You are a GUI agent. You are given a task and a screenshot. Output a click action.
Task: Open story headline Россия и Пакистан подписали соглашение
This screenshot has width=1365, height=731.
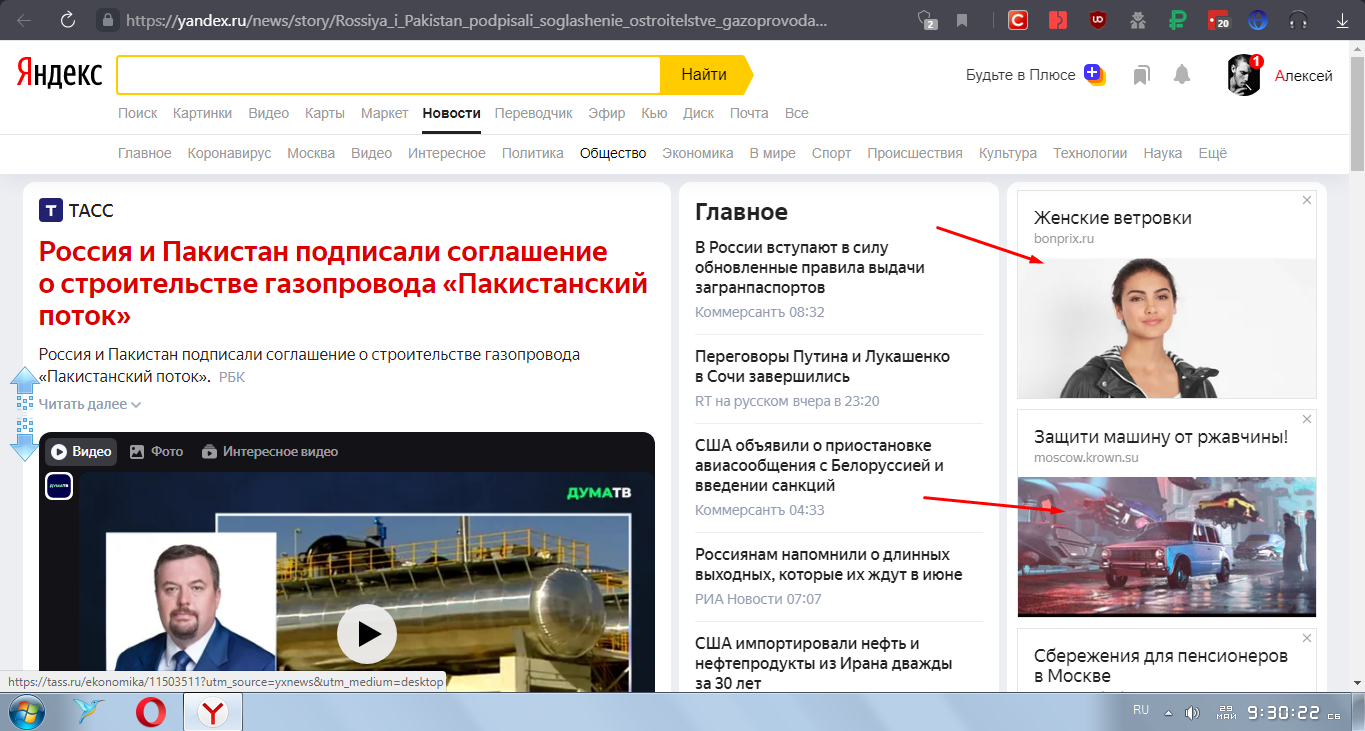click(343, 283)
